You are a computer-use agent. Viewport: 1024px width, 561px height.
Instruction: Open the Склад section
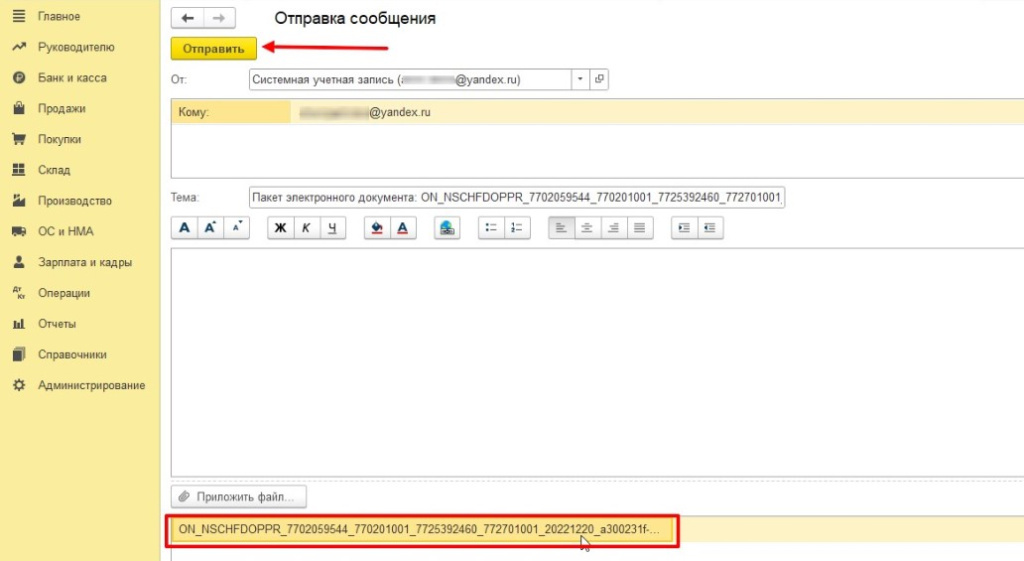54,170
